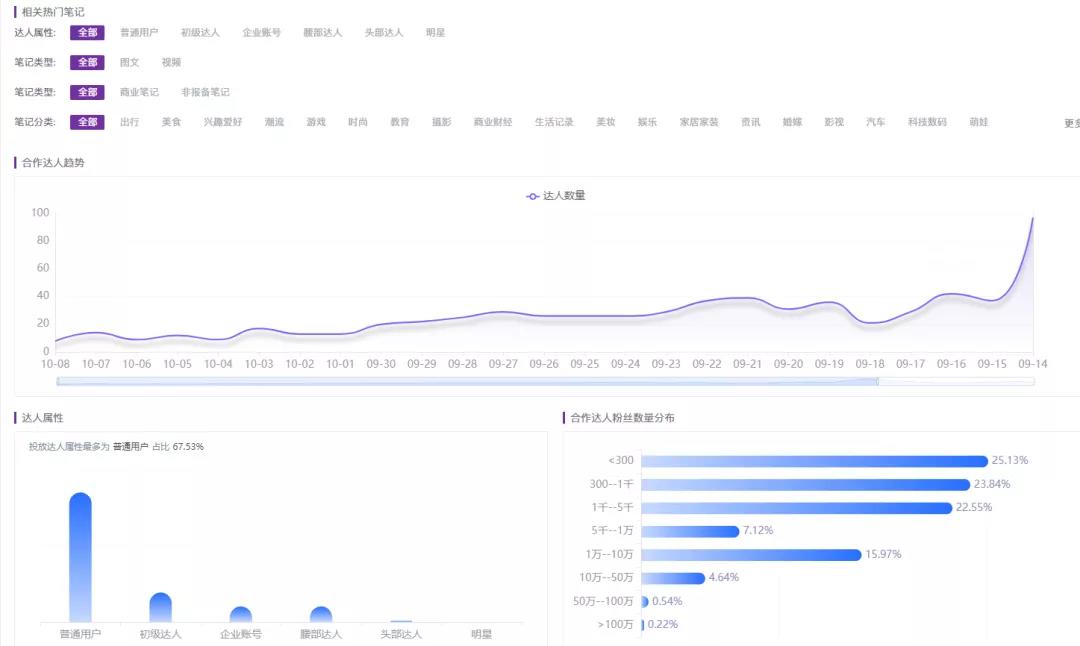
Task: Choose 视频 note type filter
Action: [x=172, y=62]
